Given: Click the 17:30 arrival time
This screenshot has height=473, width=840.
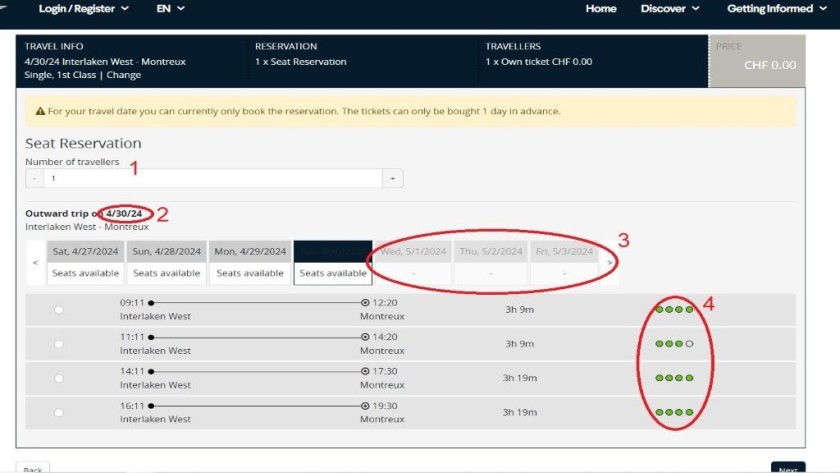Looking at the screenshot, I should [x=385, y=371].
